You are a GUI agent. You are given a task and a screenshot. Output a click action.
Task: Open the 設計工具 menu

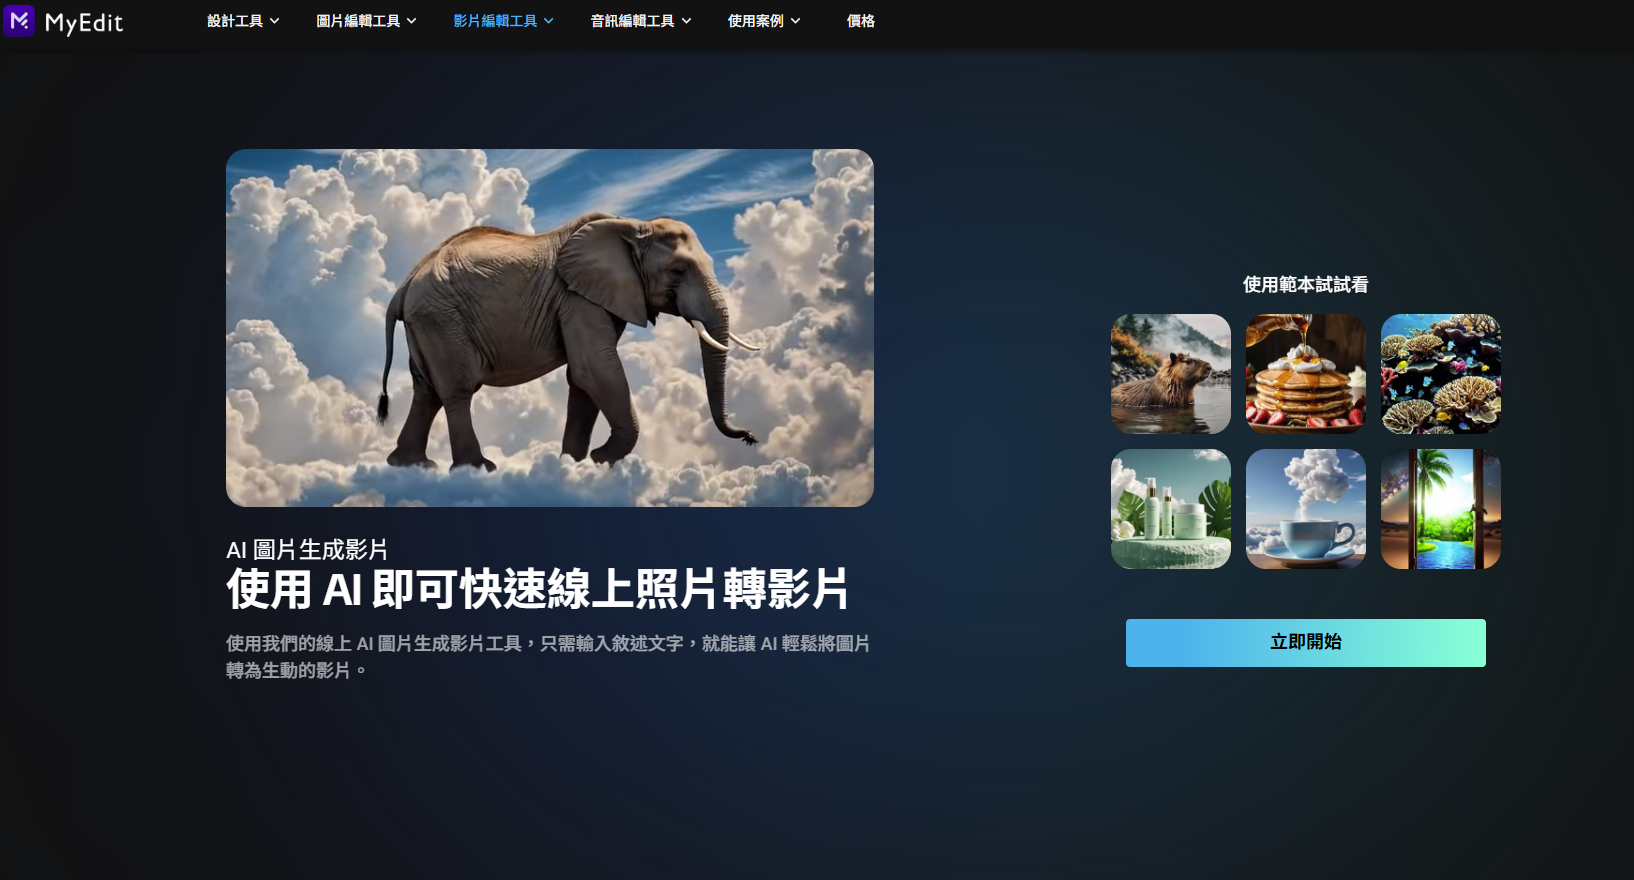[235, 21]
